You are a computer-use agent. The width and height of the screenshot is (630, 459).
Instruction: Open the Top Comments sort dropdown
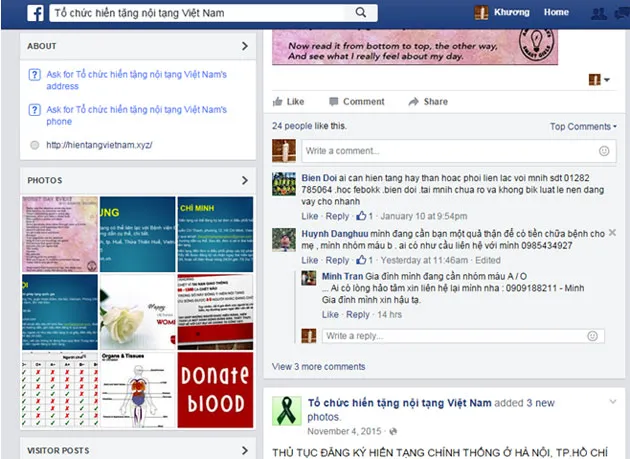[583, 127]
